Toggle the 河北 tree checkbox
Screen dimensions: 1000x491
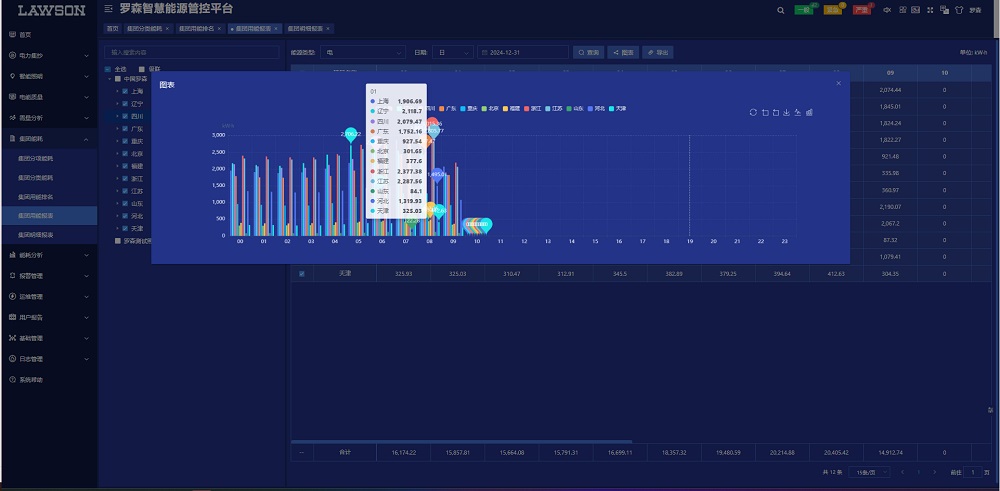[126, 216]
